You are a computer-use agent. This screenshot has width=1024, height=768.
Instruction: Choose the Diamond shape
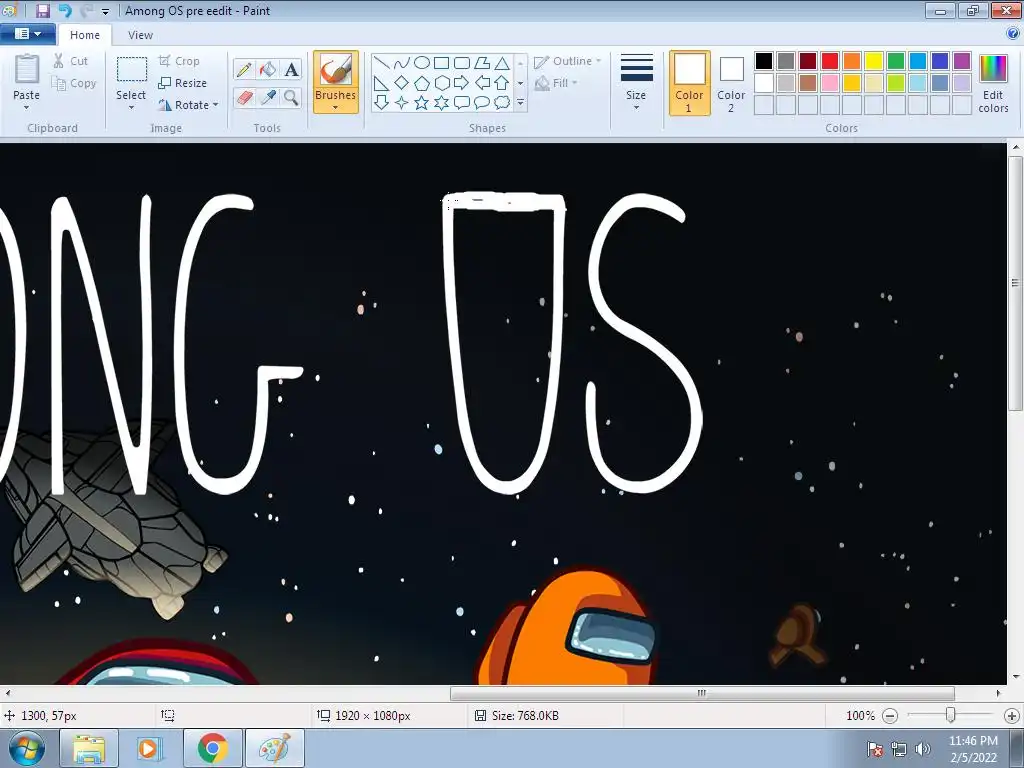tap(402, 83)
